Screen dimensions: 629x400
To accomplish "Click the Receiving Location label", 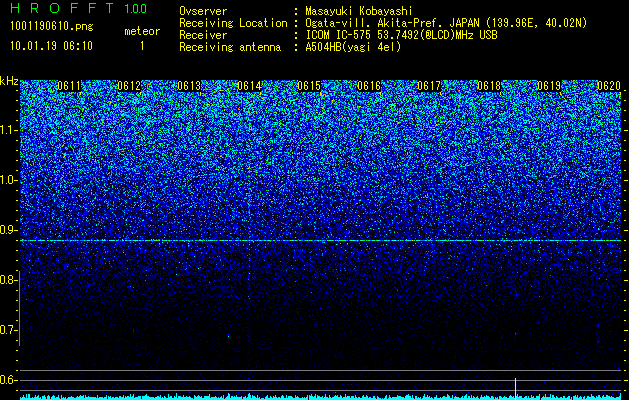I will point(233,23).
